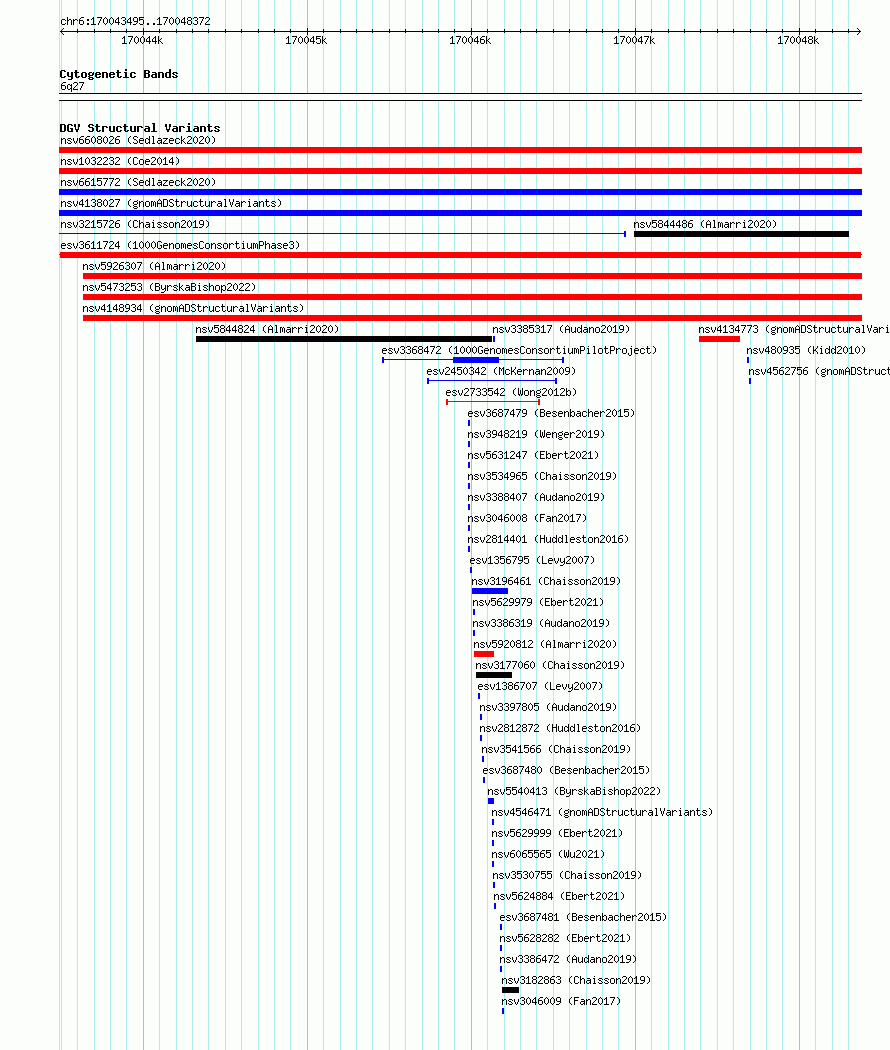Click esv3611724 (1000GenomesConsortiumPhase3) label
890x1050 pixels.
(x=179, y=245)
